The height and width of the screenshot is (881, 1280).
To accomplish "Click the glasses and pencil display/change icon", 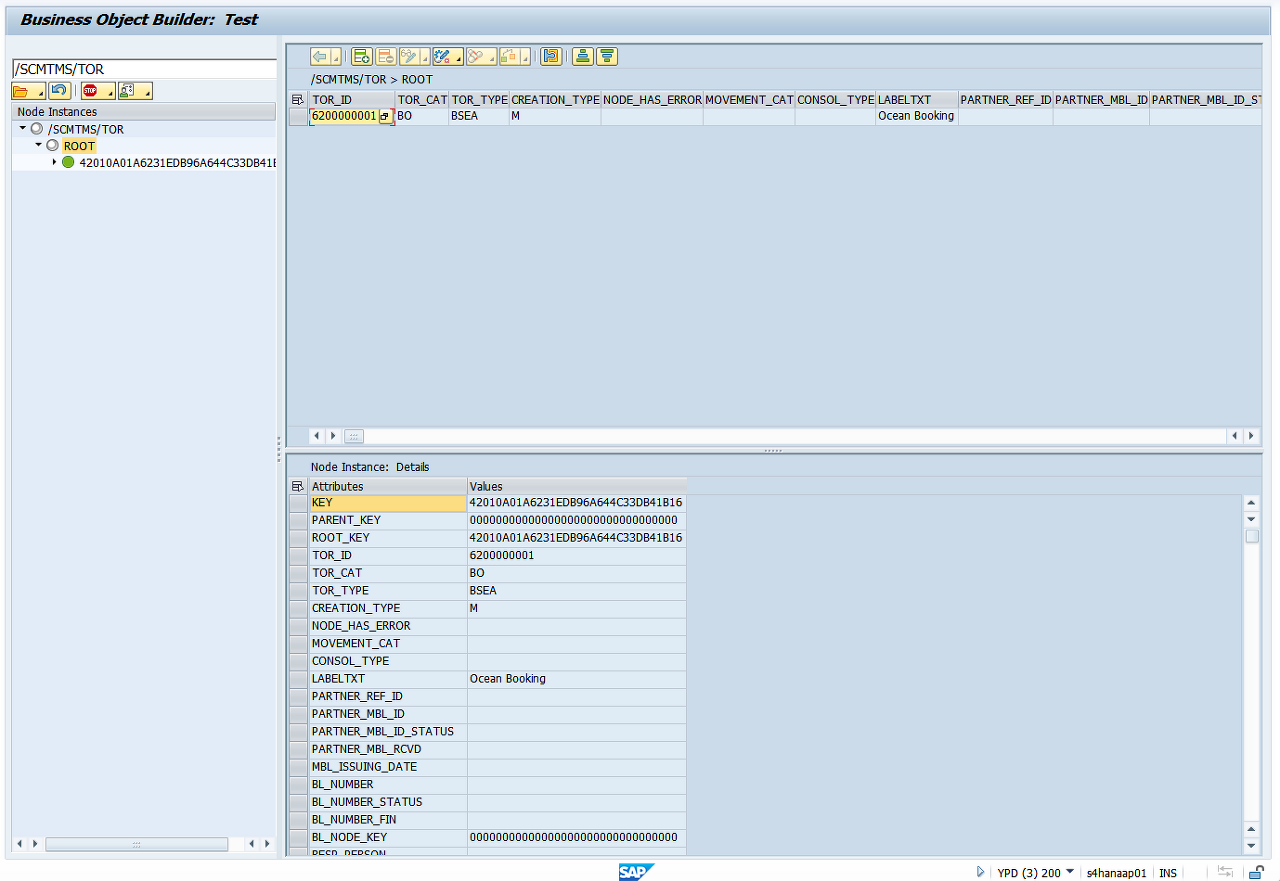I will (x=409, y=57).
